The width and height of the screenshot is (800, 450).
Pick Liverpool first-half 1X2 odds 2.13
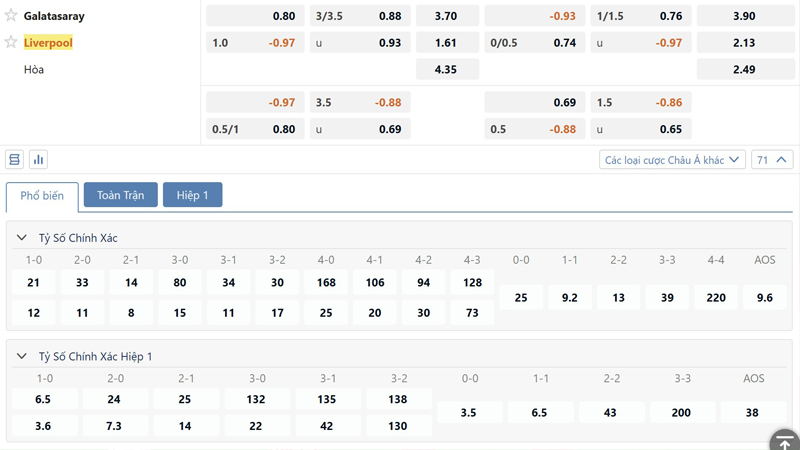(x=745, y=42)
